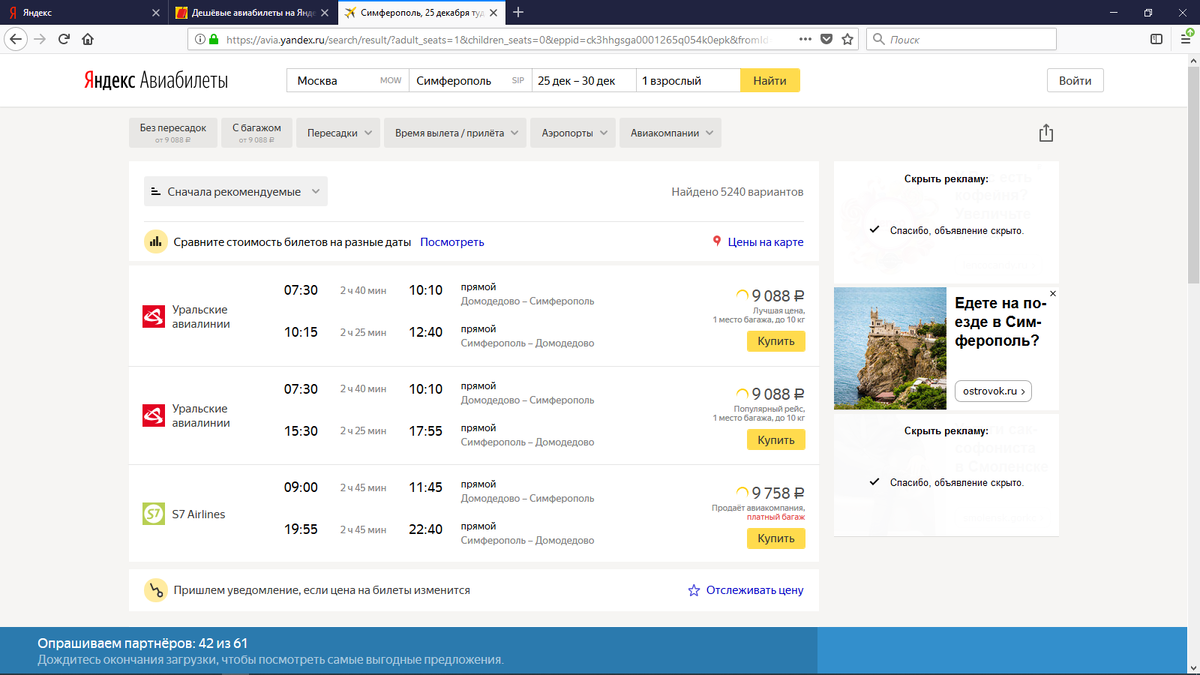Click the 9 758 ₽ price text

click(x=777, y=493)
